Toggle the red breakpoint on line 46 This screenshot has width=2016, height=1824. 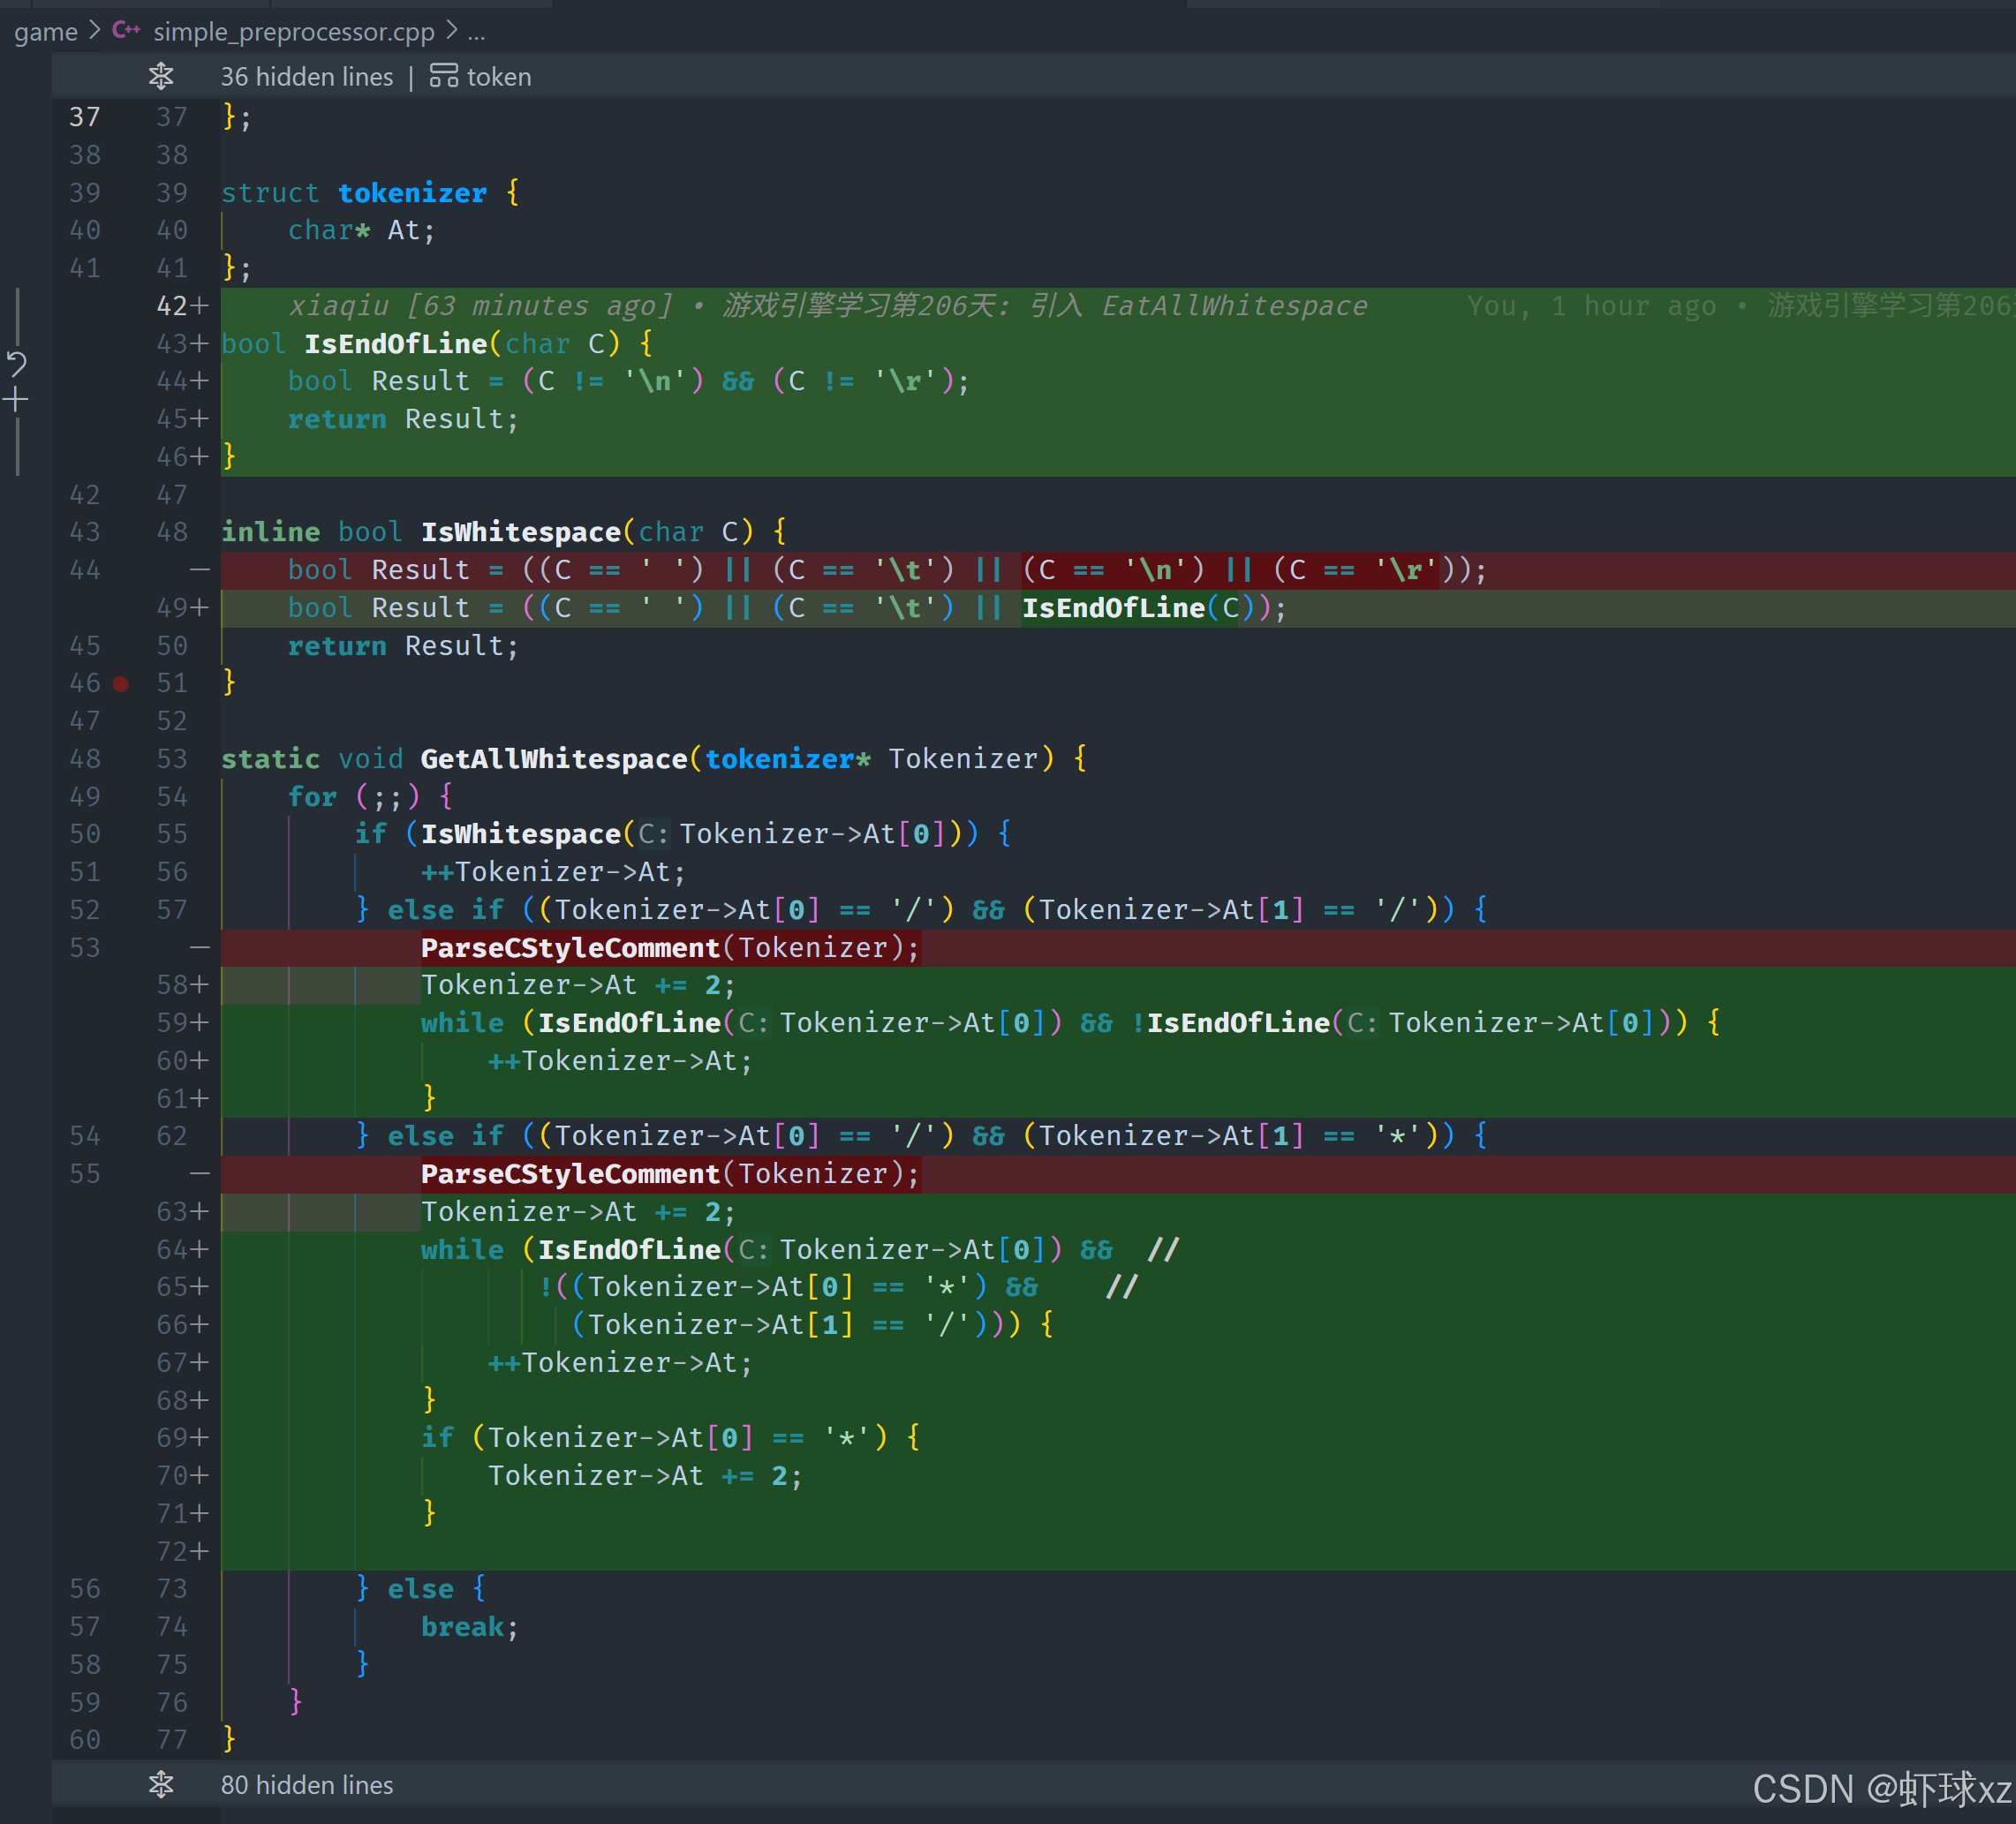(121, 684)
